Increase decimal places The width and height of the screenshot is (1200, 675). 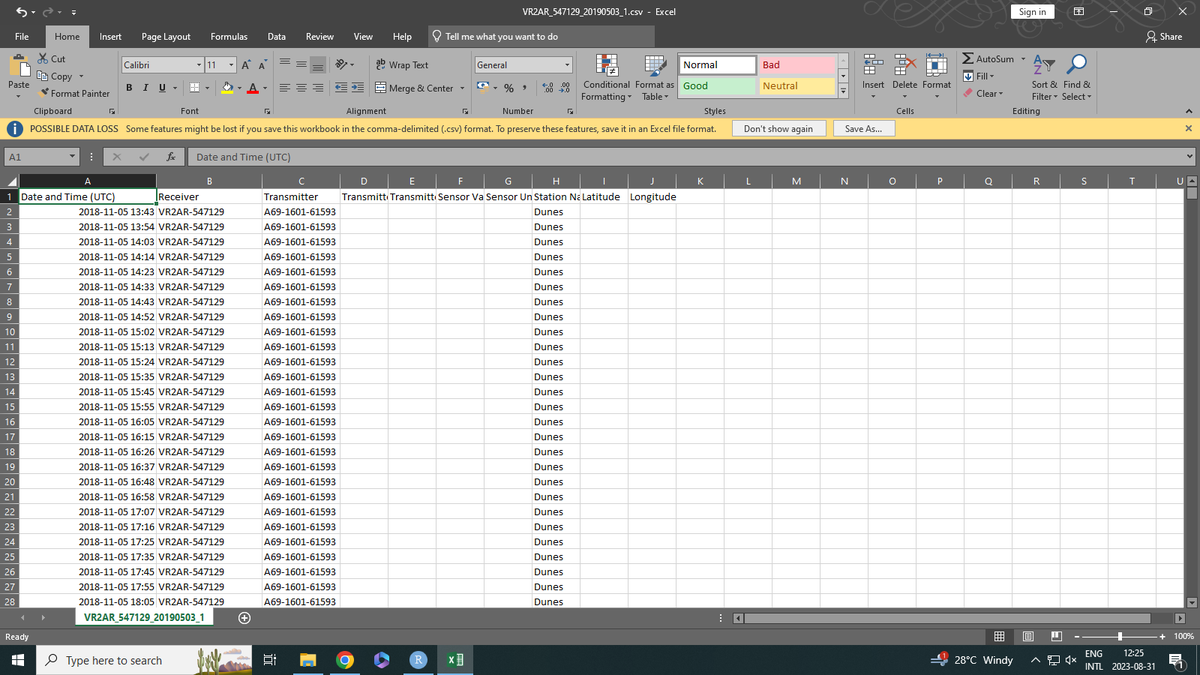pos(547,88)
